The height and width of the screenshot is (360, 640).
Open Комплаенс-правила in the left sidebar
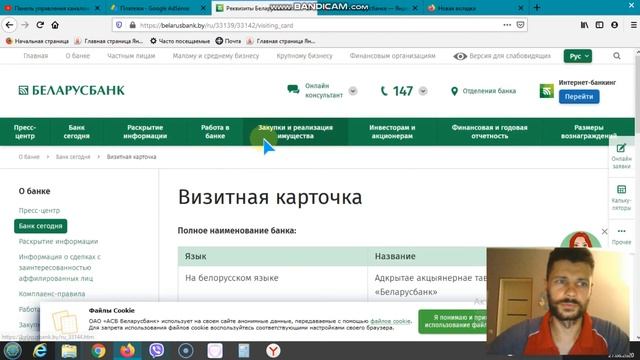click(52, 293)
